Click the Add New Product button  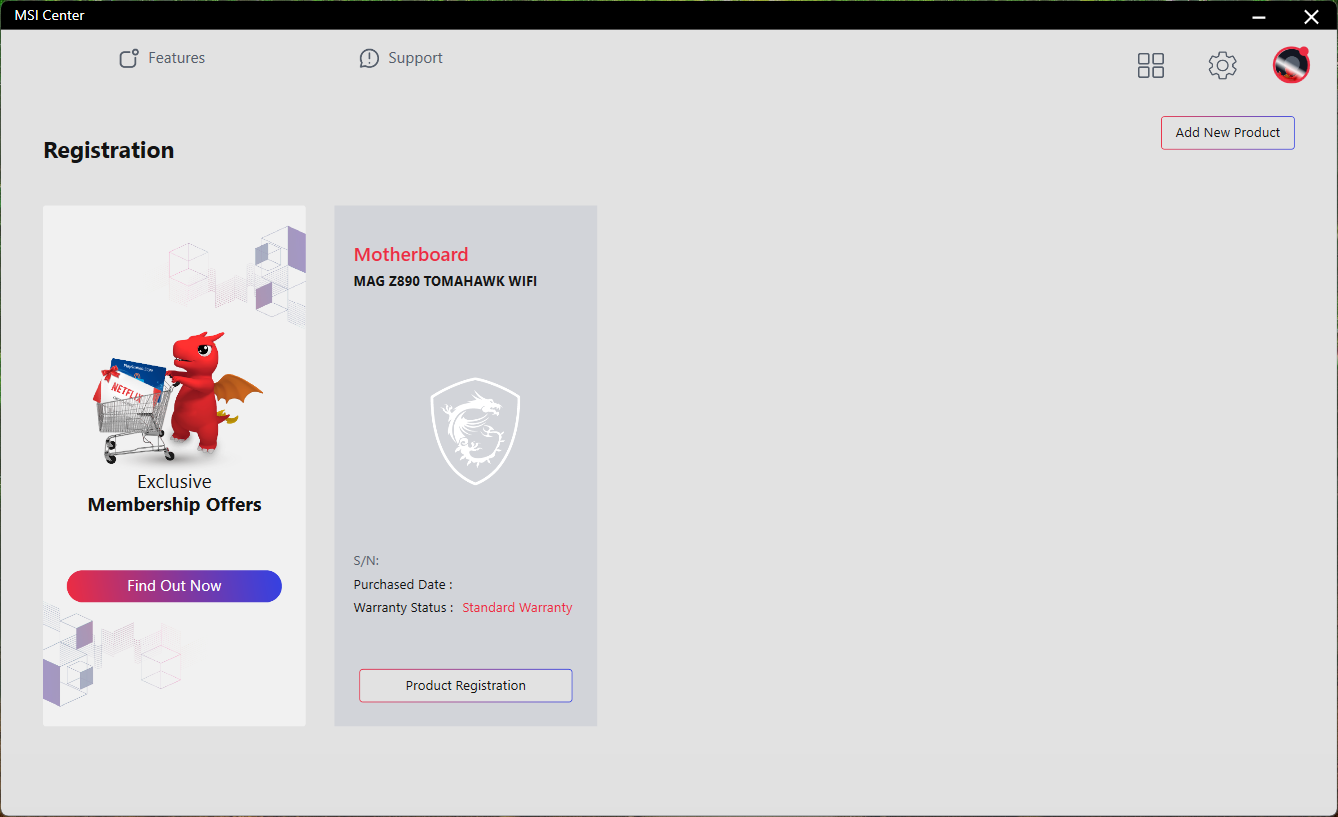click(x=1228, y=133)
